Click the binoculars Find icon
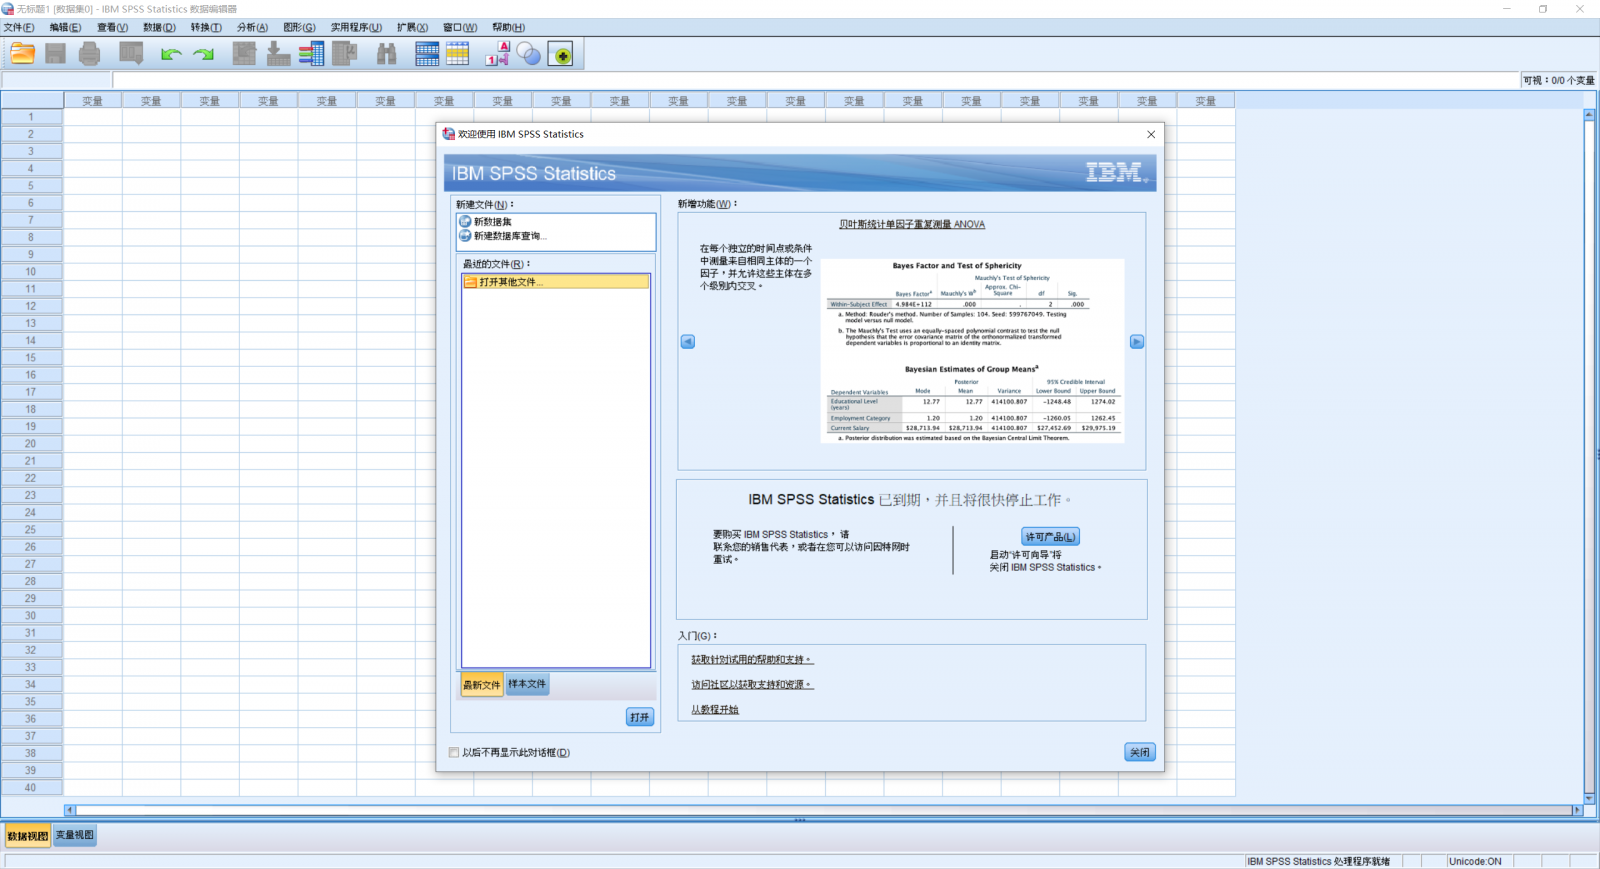The image size is (1600, 869). point(387,54)
